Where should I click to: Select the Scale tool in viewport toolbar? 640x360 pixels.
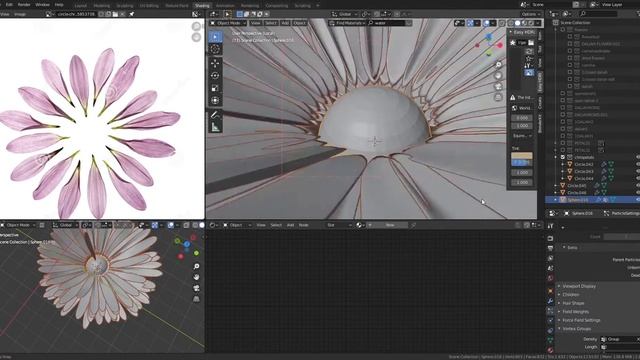coord(215,88)
